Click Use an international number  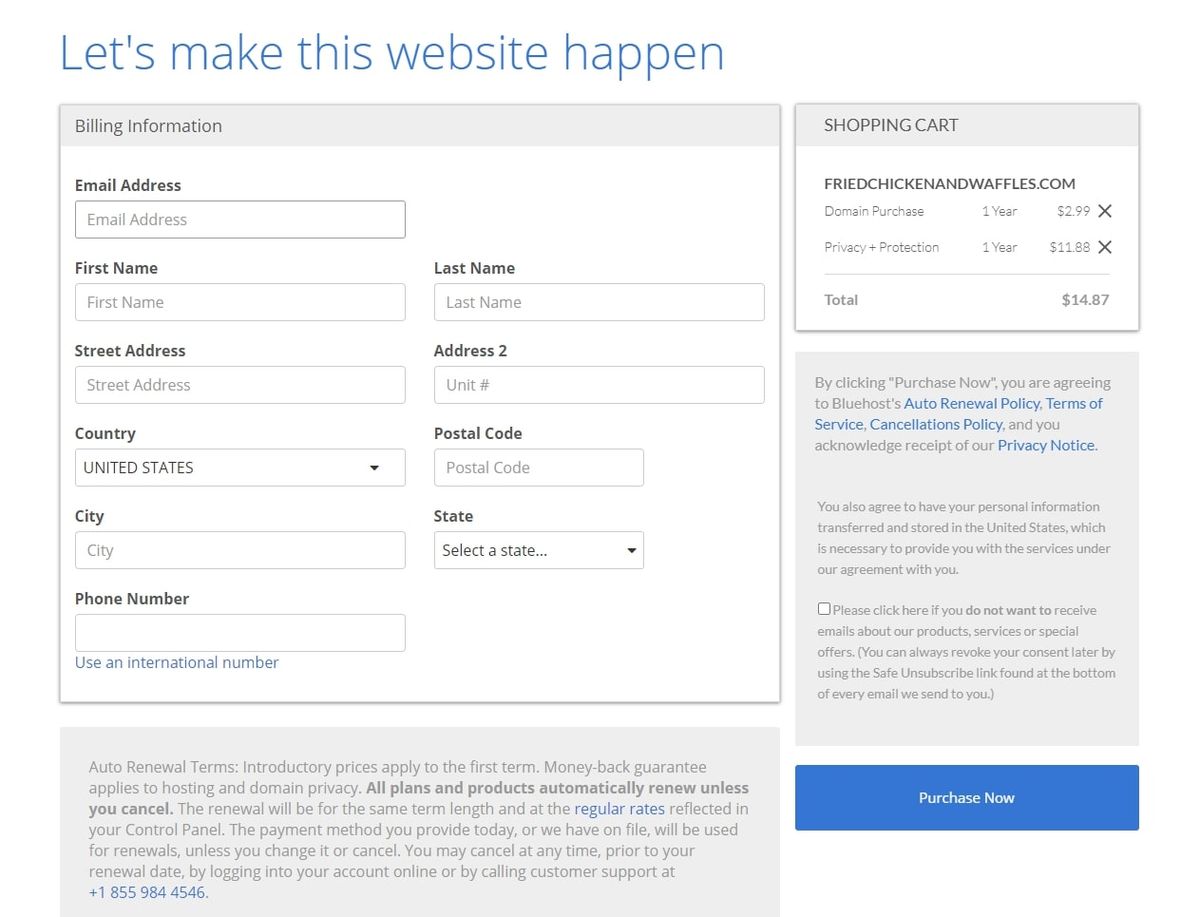tap(177, 662)
